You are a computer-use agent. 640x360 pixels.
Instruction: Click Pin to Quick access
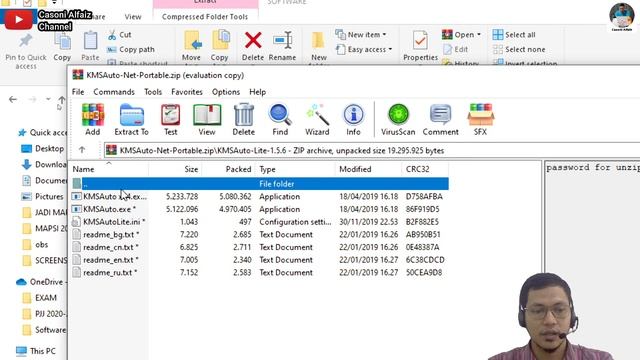click(x=26, y=51)
